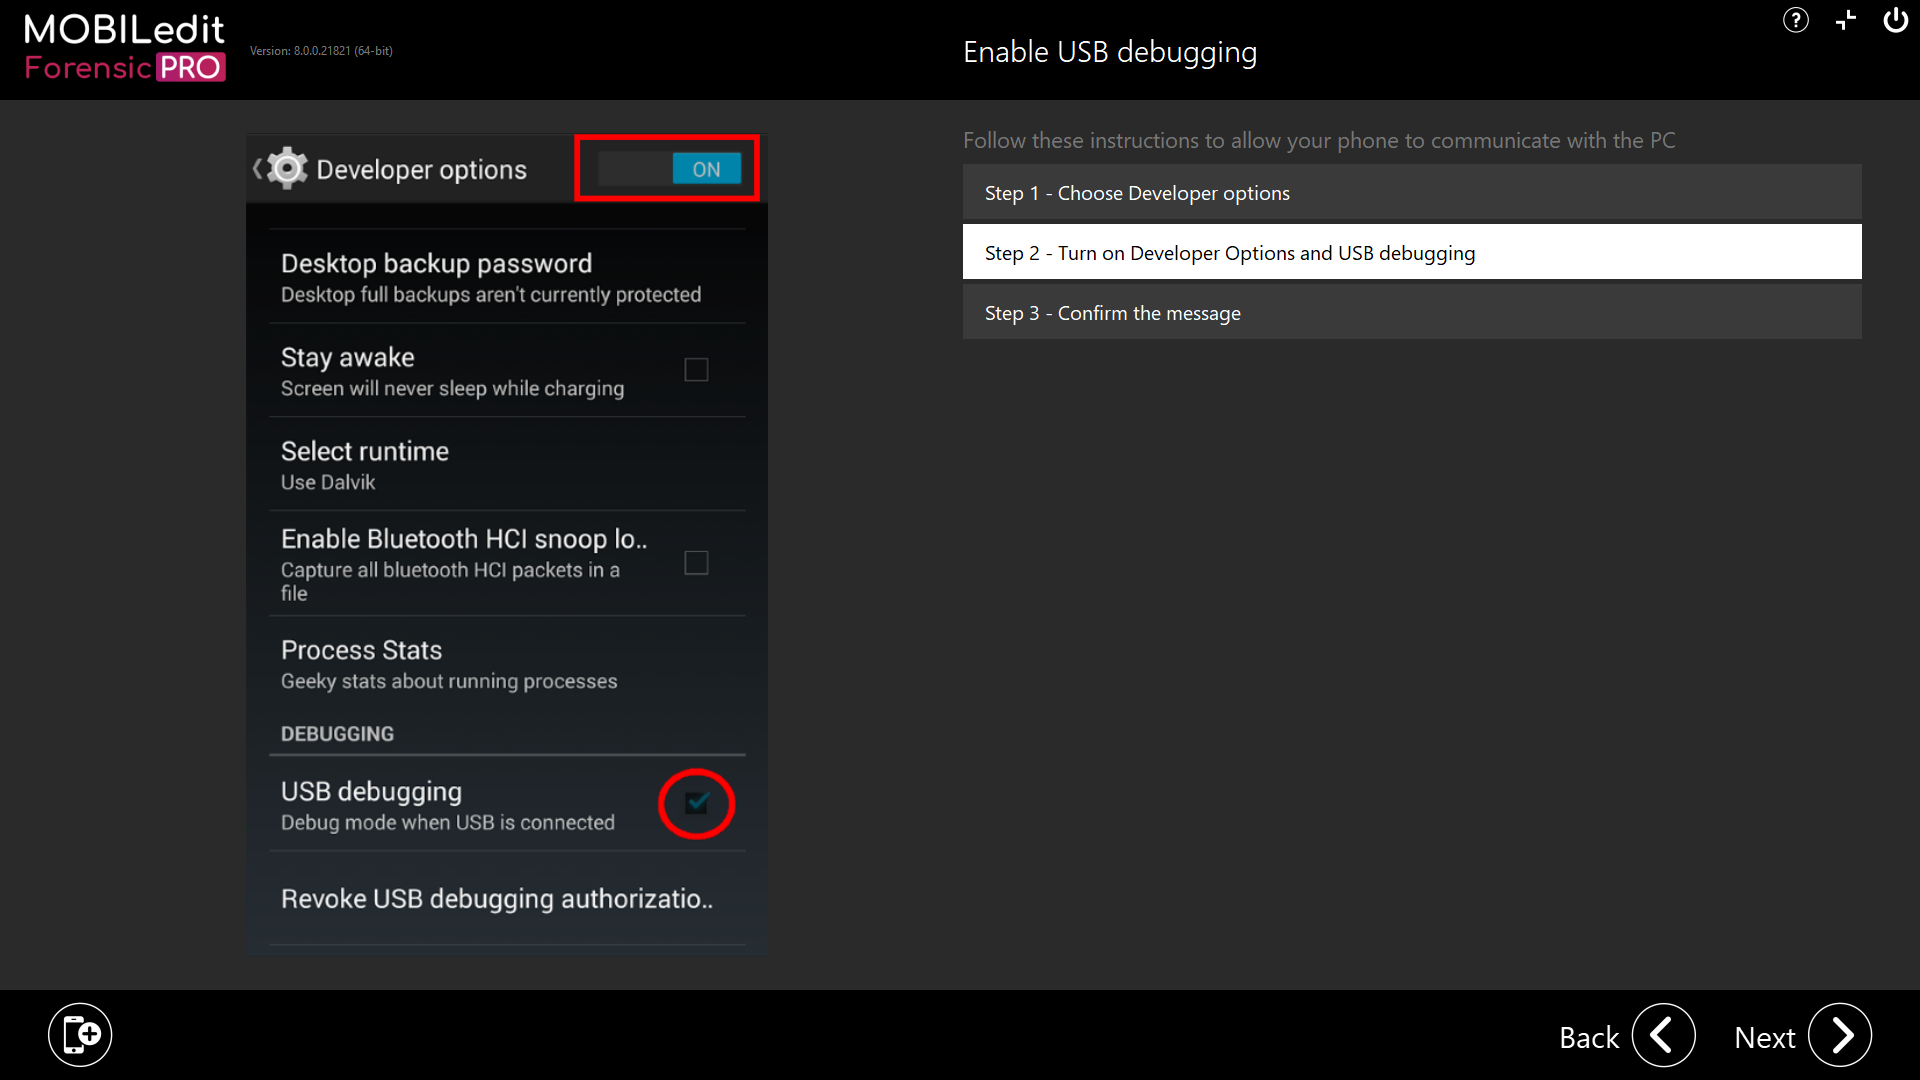Screen dimensions: 1920x1080
Task: Click the Back button
Action: [x=1589, y=1038]
